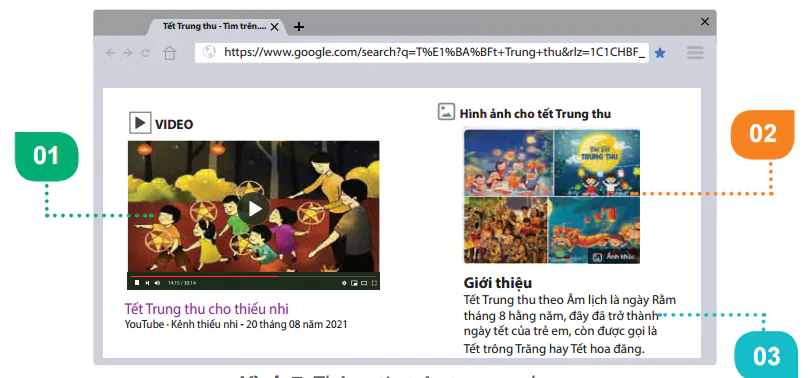Click the Giới thiệu heading
This screenshot has width=811, height=378.
tap(498, 283)
